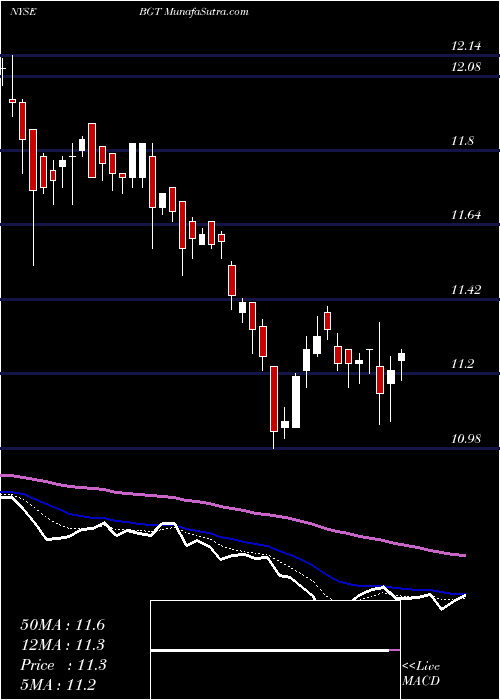Viewport: 500px width, 700px height.
Task: Click the 11.64 price level label
Action: pos(466,215)
